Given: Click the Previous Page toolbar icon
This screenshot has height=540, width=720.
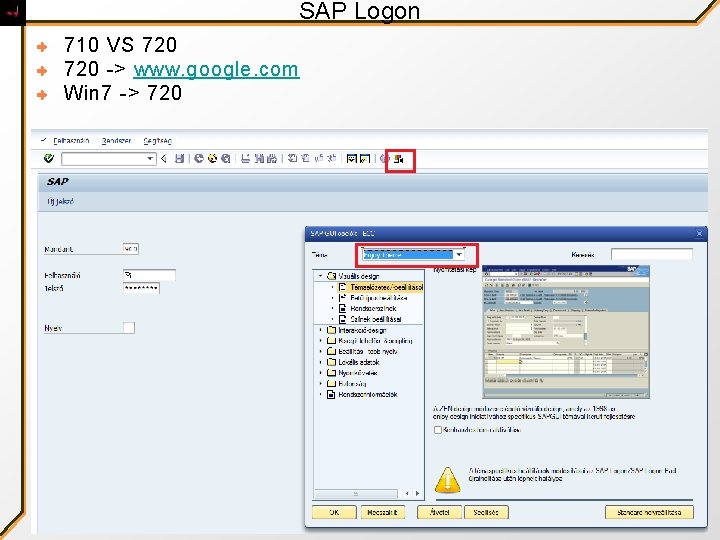Looking at the screenshot, I should pos(305,159).
